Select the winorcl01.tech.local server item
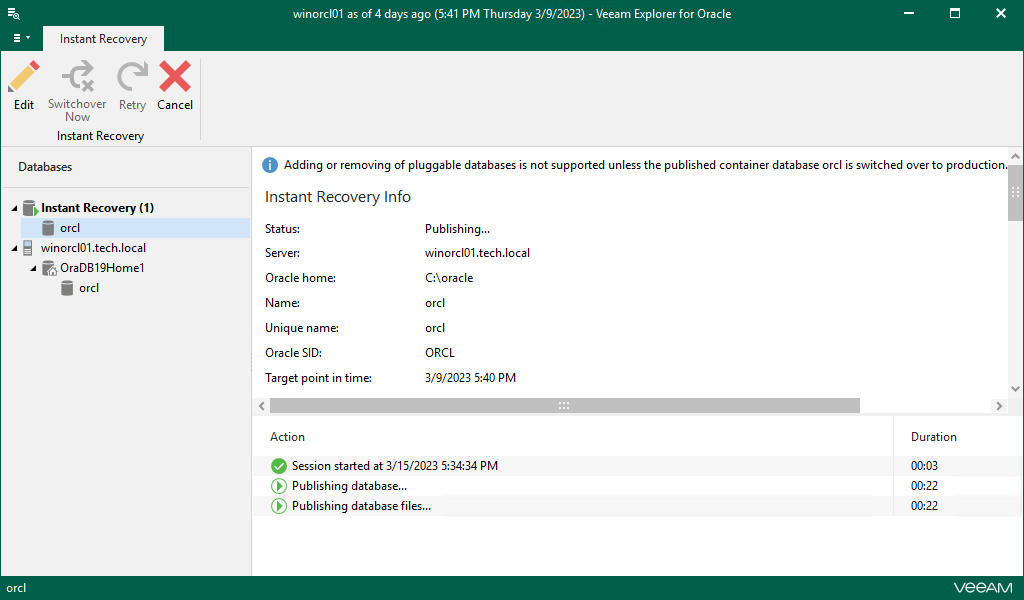This screenshot has width=1024, height=600. pyautogui.click(x=93, y=248)
